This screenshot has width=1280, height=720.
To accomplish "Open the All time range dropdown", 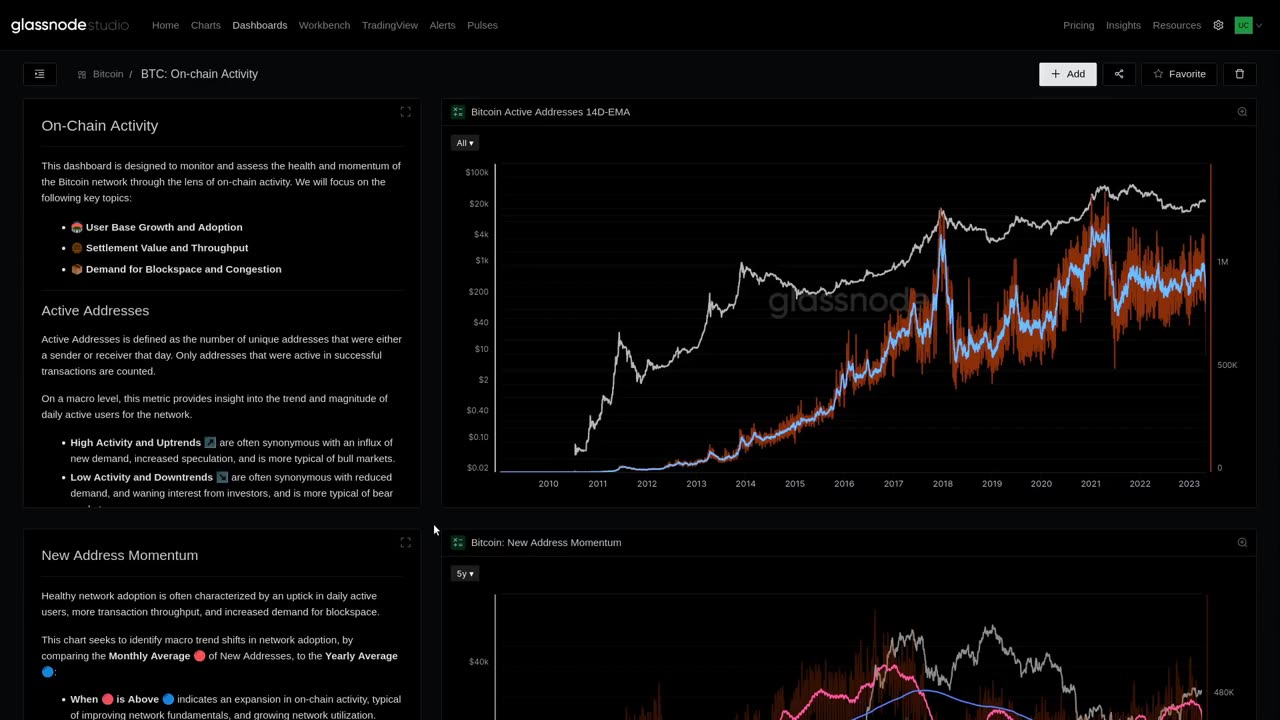I will [x=464, y=143].
